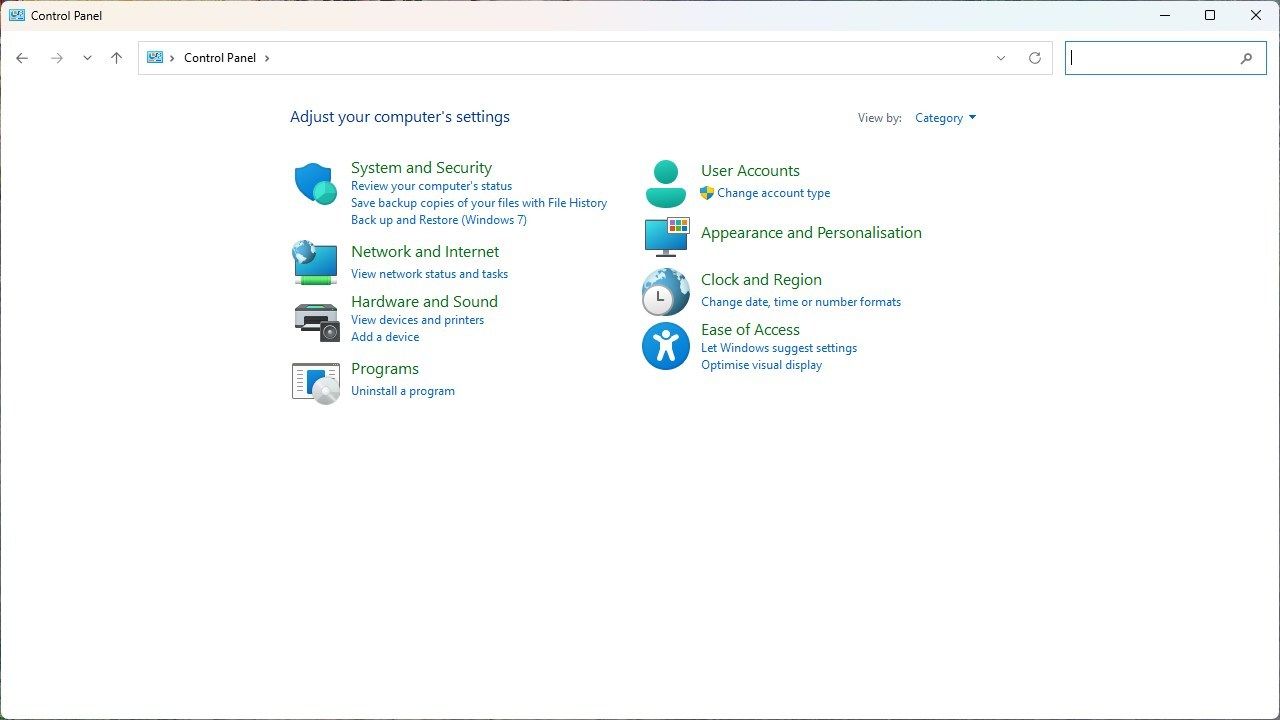Click Uninstall a program link

(x=403, y=391)
